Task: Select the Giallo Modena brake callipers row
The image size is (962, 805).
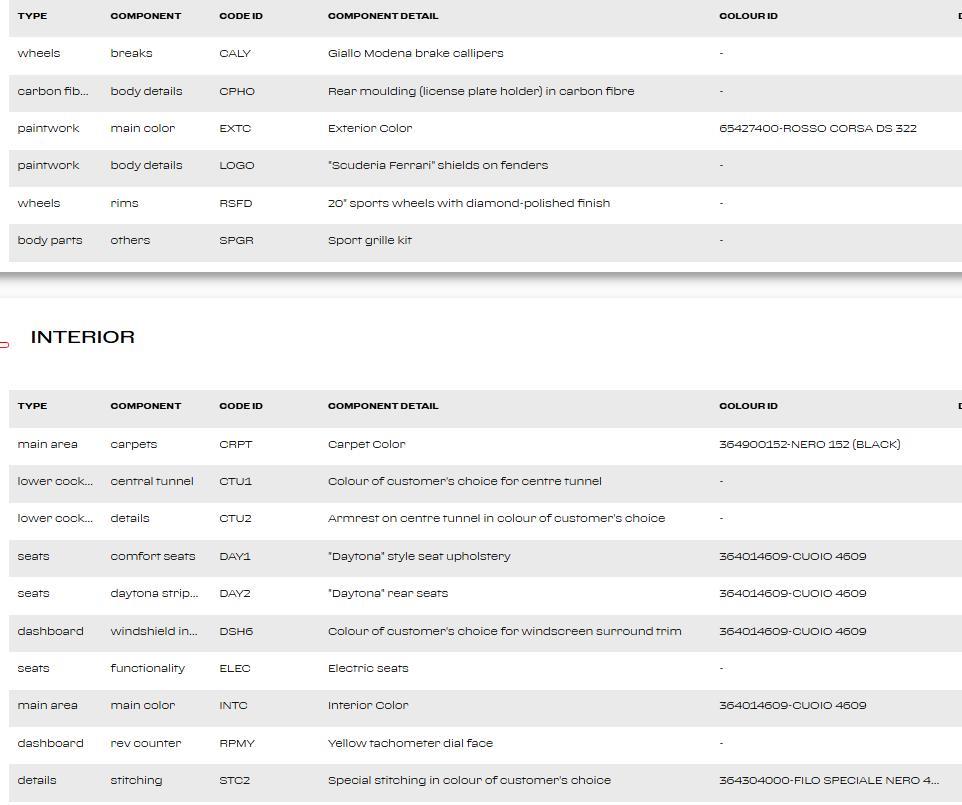Action: click(x=415, y=53)
